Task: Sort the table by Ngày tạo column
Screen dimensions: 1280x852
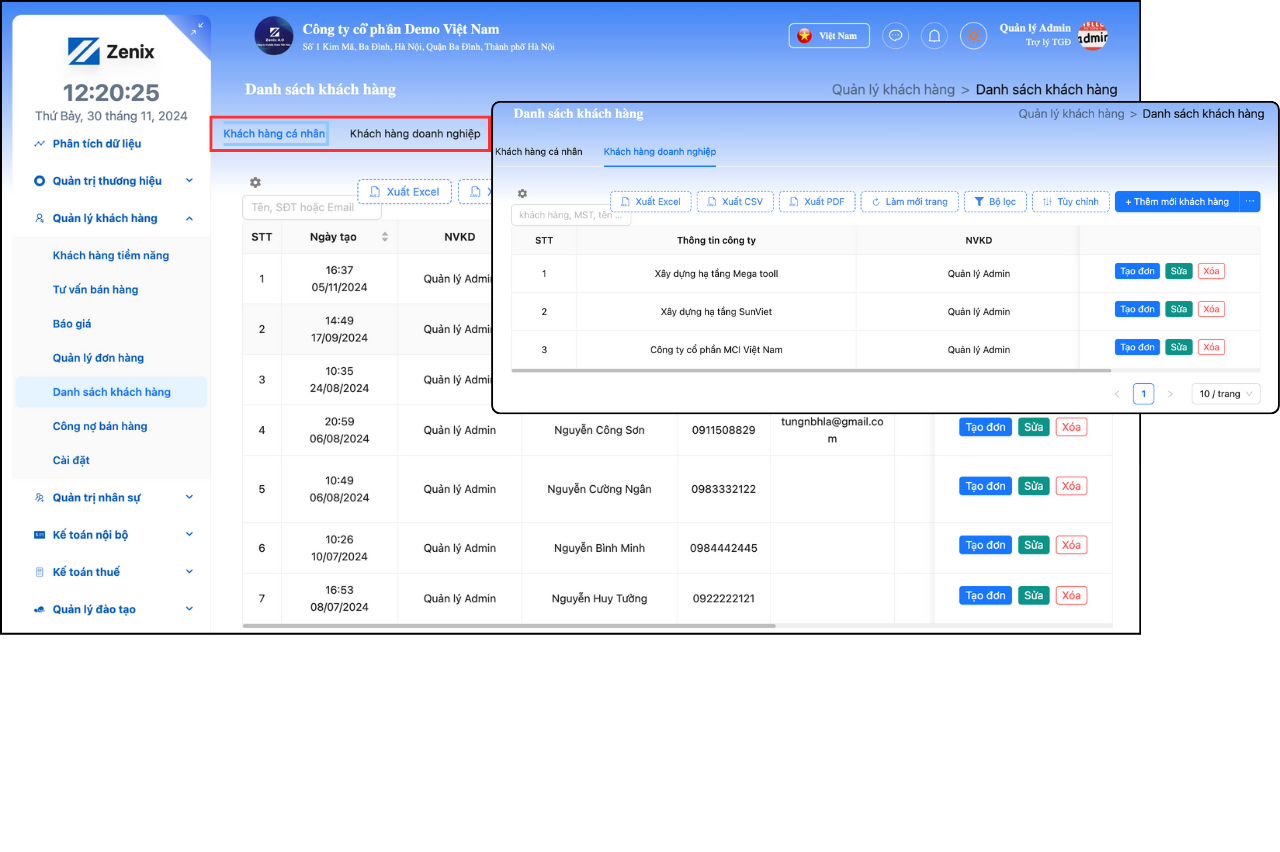Action: click(x=385, y=237)
